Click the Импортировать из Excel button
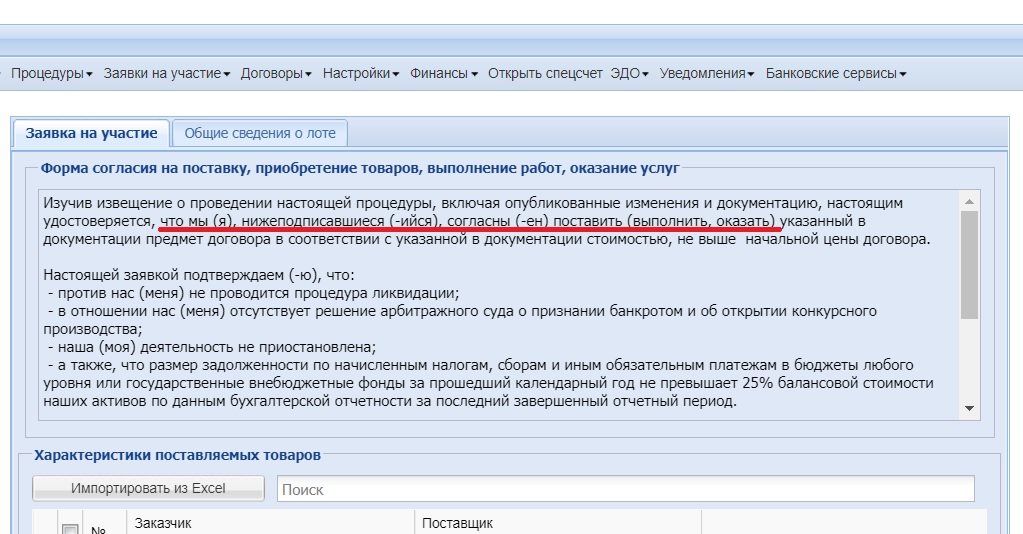The height and width of the screenshot is (534, 1023). [x=148, y=489]
